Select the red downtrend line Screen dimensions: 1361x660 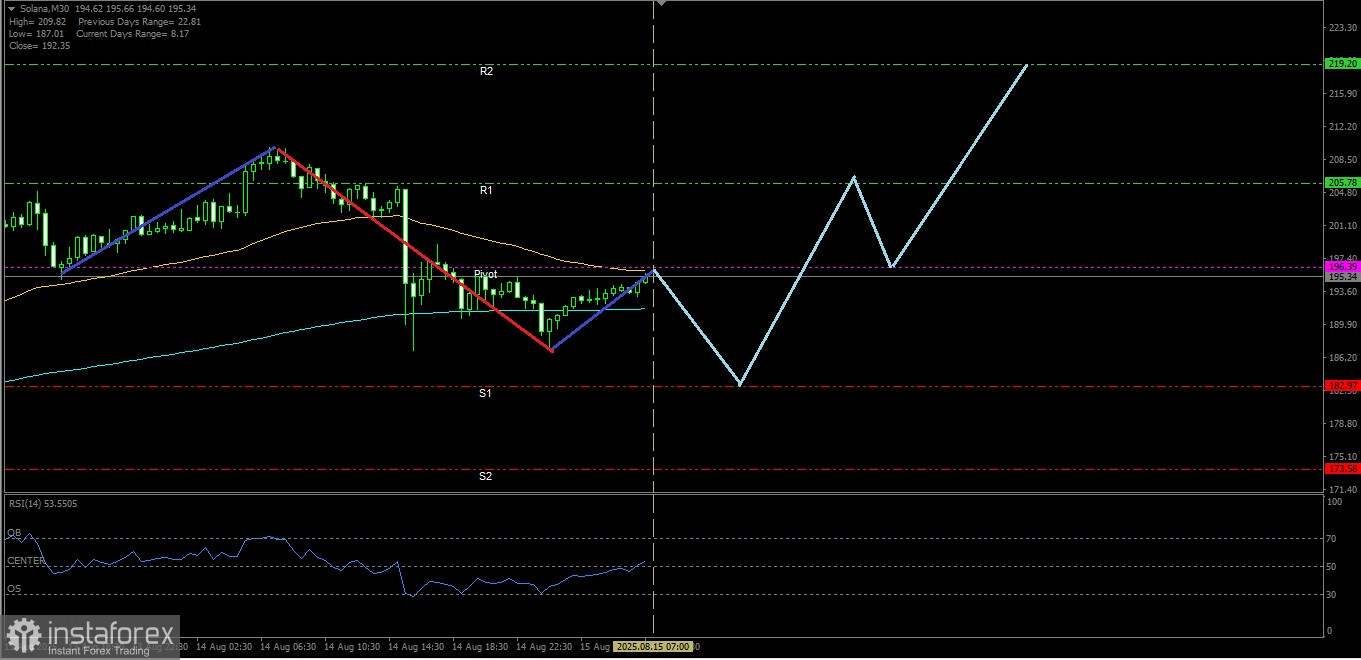pos(413,249)
